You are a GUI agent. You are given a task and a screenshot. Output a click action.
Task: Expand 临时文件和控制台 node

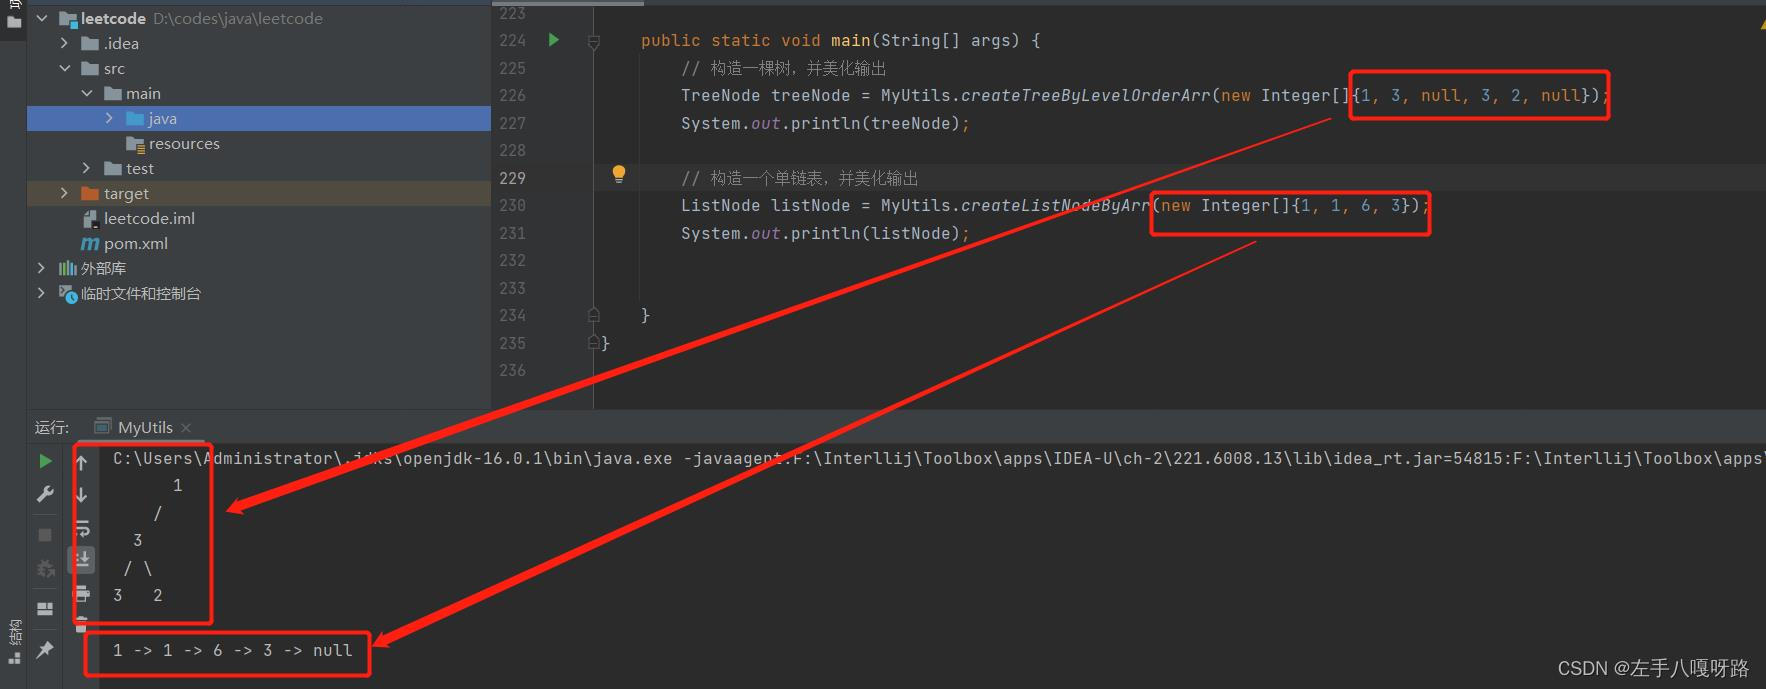tap(41, 293)
